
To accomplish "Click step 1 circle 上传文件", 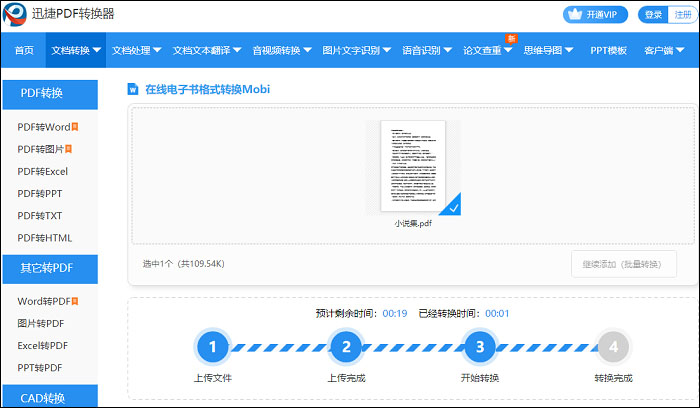I will pos(212,346).
